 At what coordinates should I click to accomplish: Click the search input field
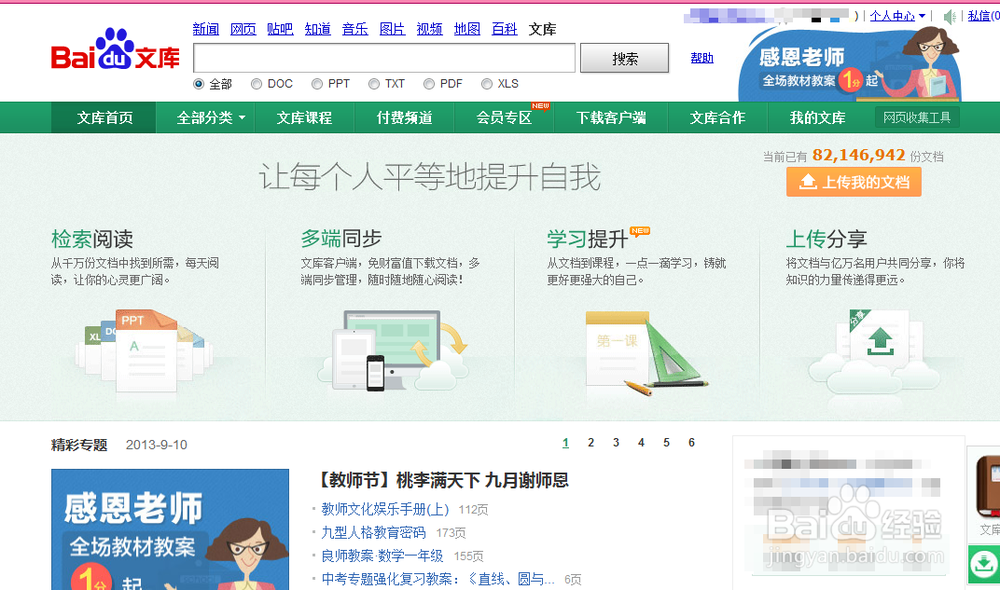(x=384, y=59)
